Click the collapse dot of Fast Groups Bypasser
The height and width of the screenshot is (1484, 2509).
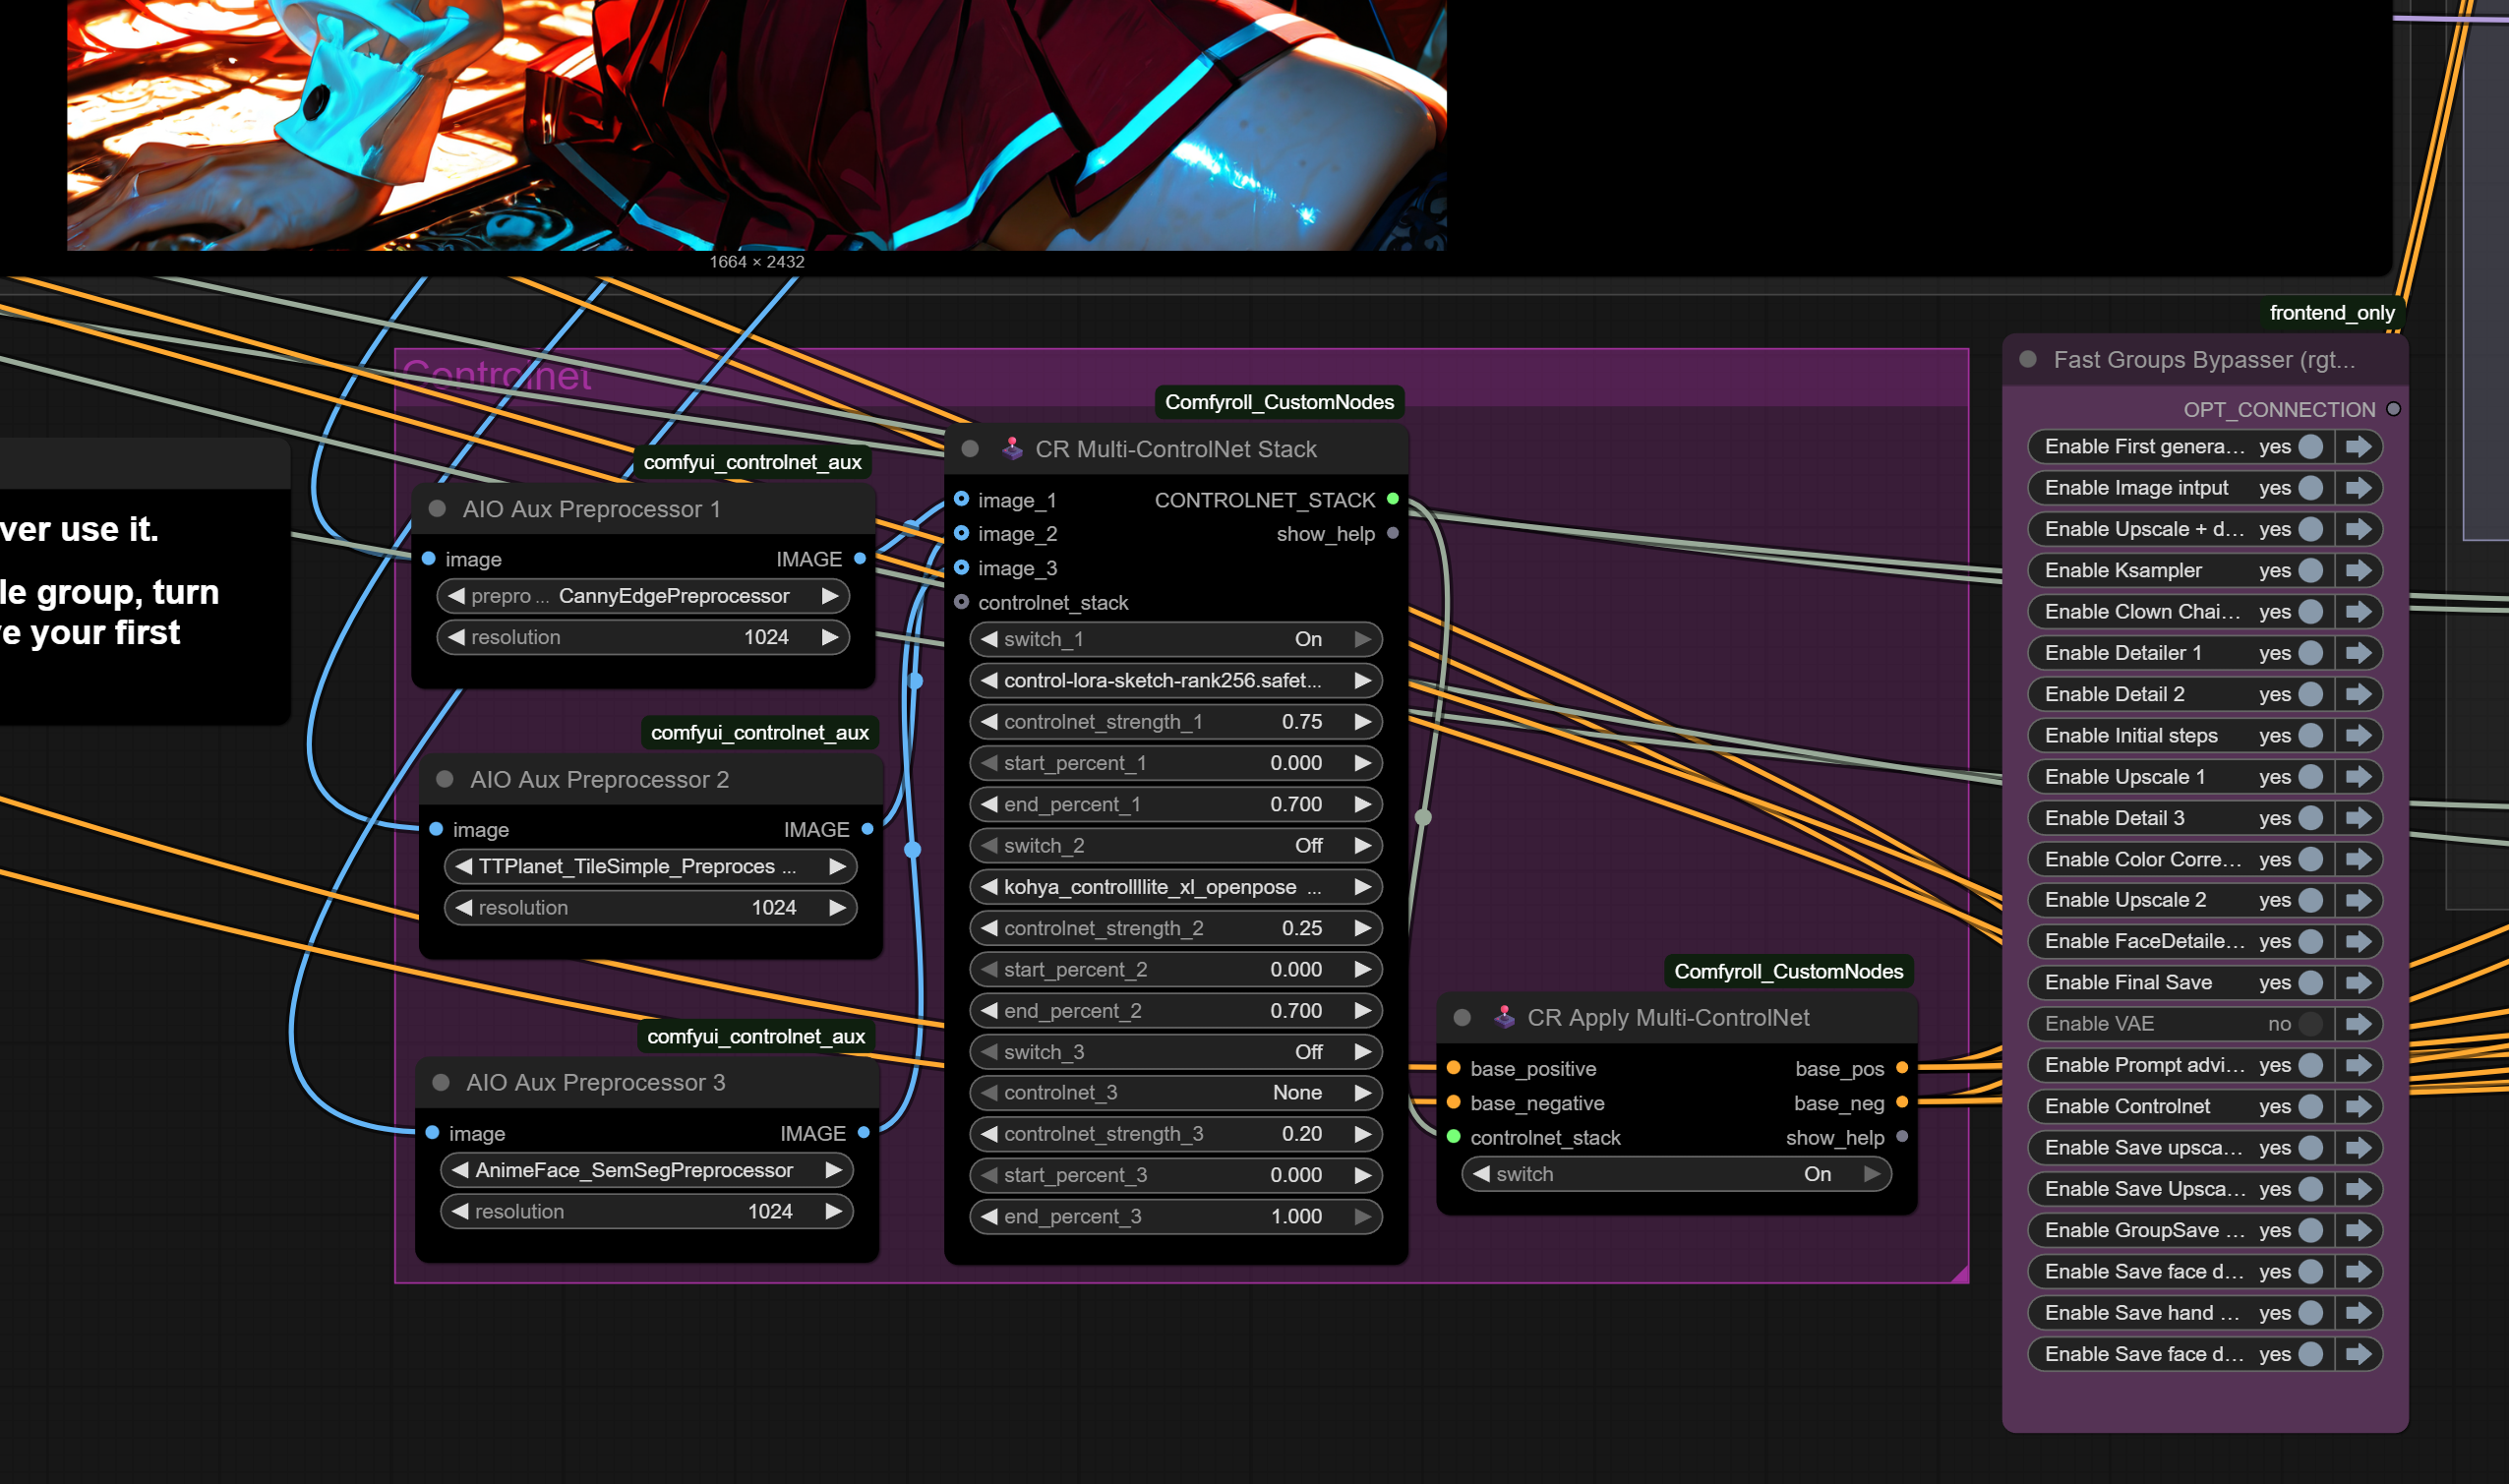(x=2028, y=360)
